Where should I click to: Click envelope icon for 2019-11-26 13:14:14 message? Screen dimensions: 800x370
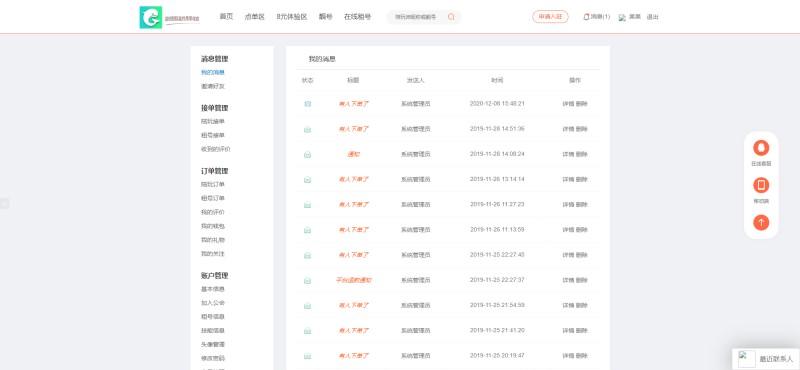coord(307,180)
